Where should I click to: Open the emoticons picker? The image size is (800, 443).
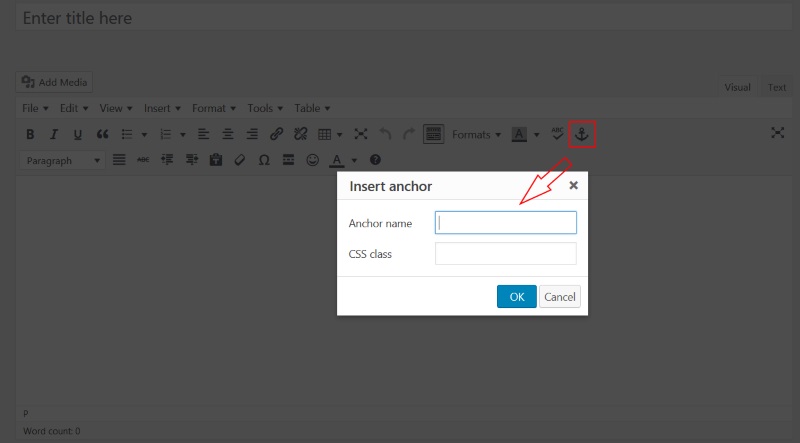pos(312,160)
